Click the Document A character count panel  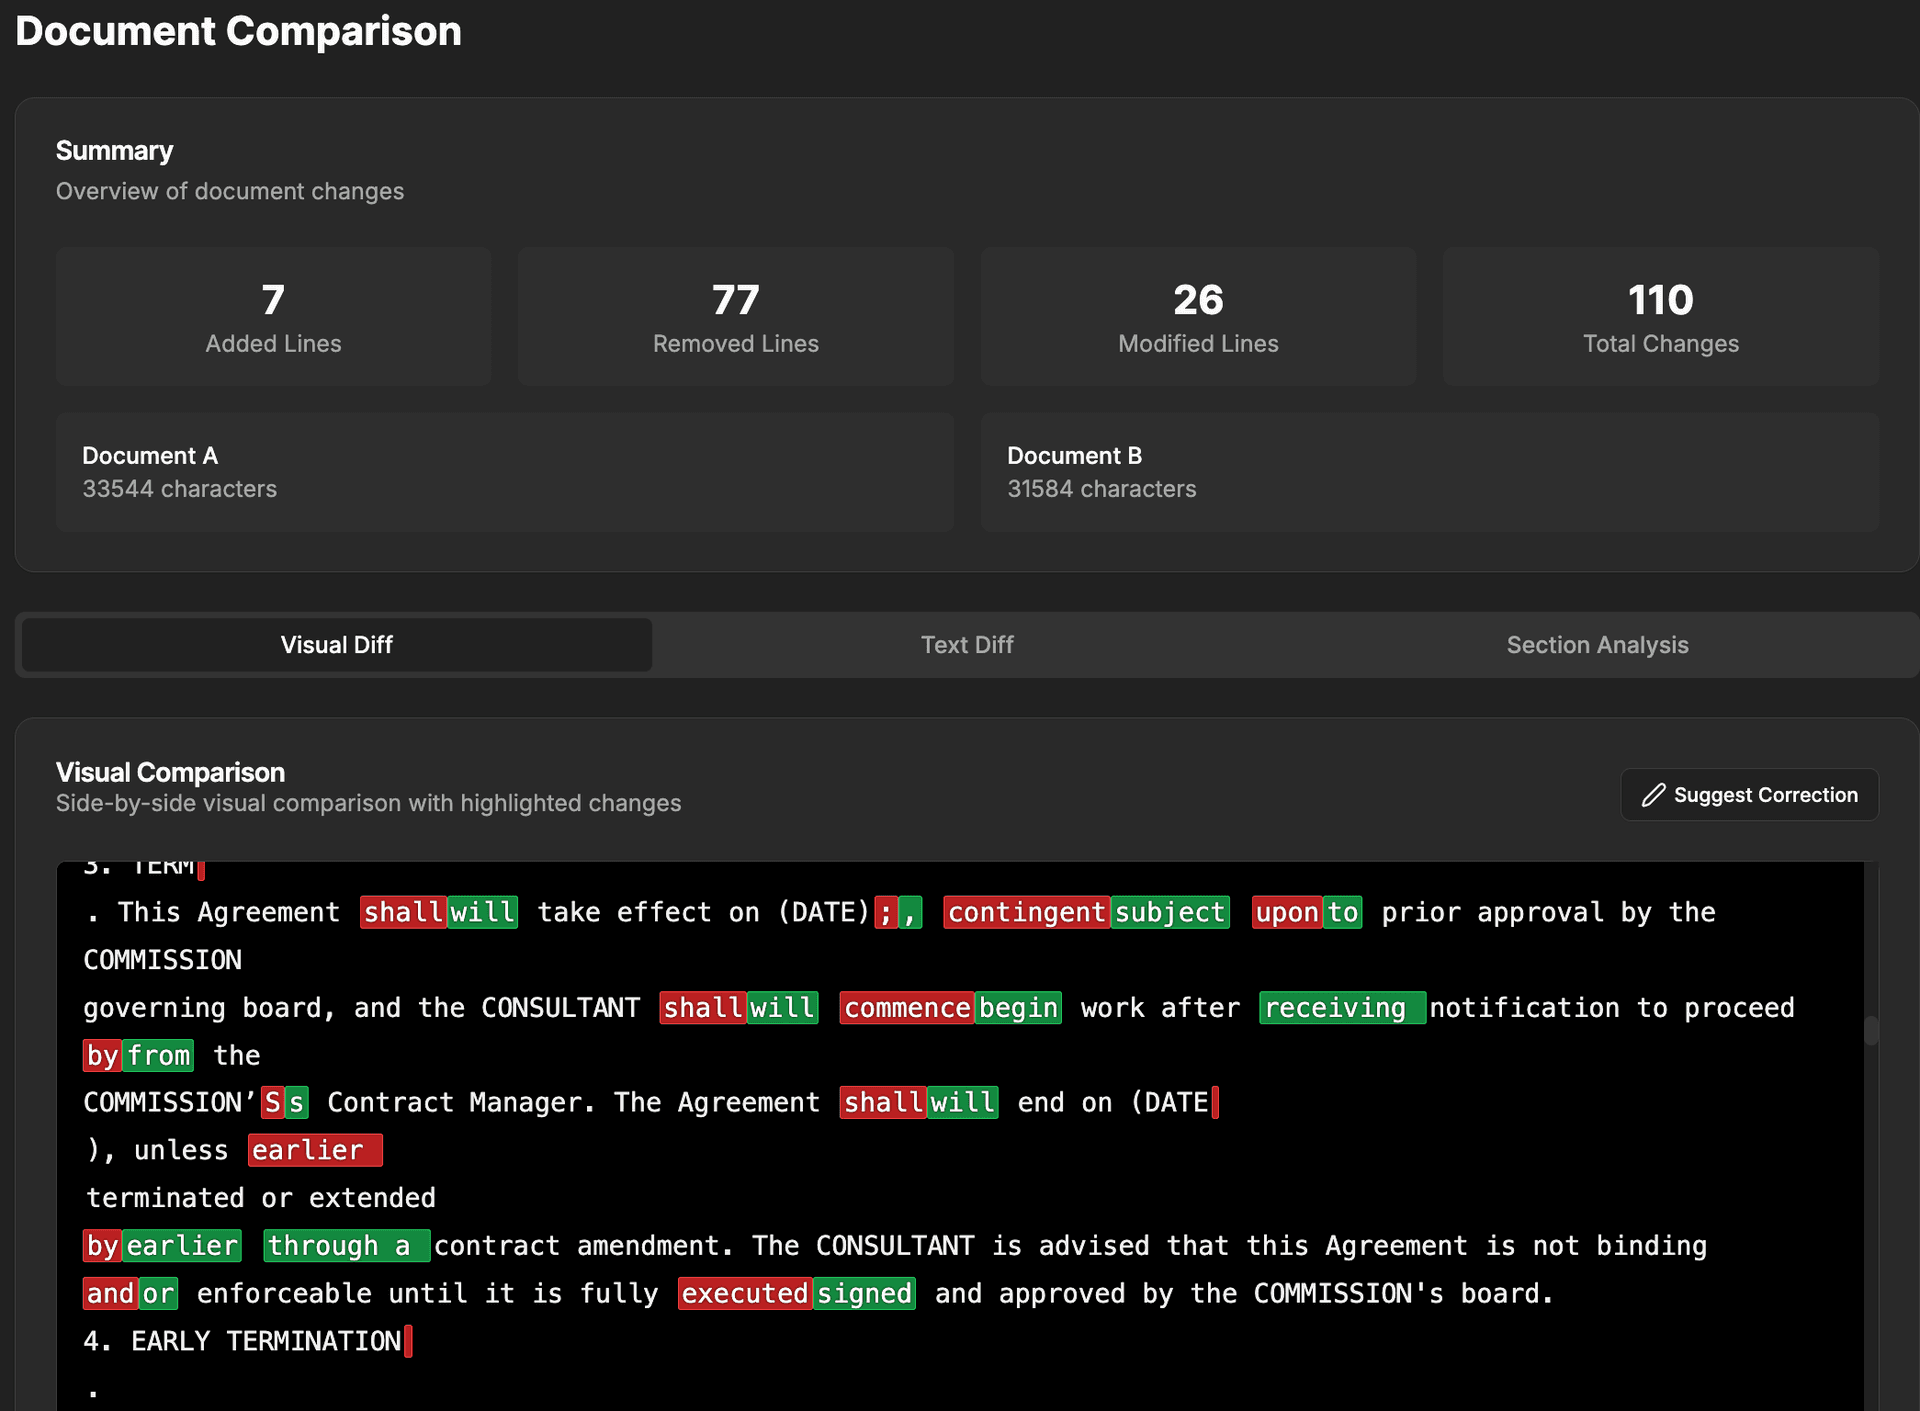[504, 472]
